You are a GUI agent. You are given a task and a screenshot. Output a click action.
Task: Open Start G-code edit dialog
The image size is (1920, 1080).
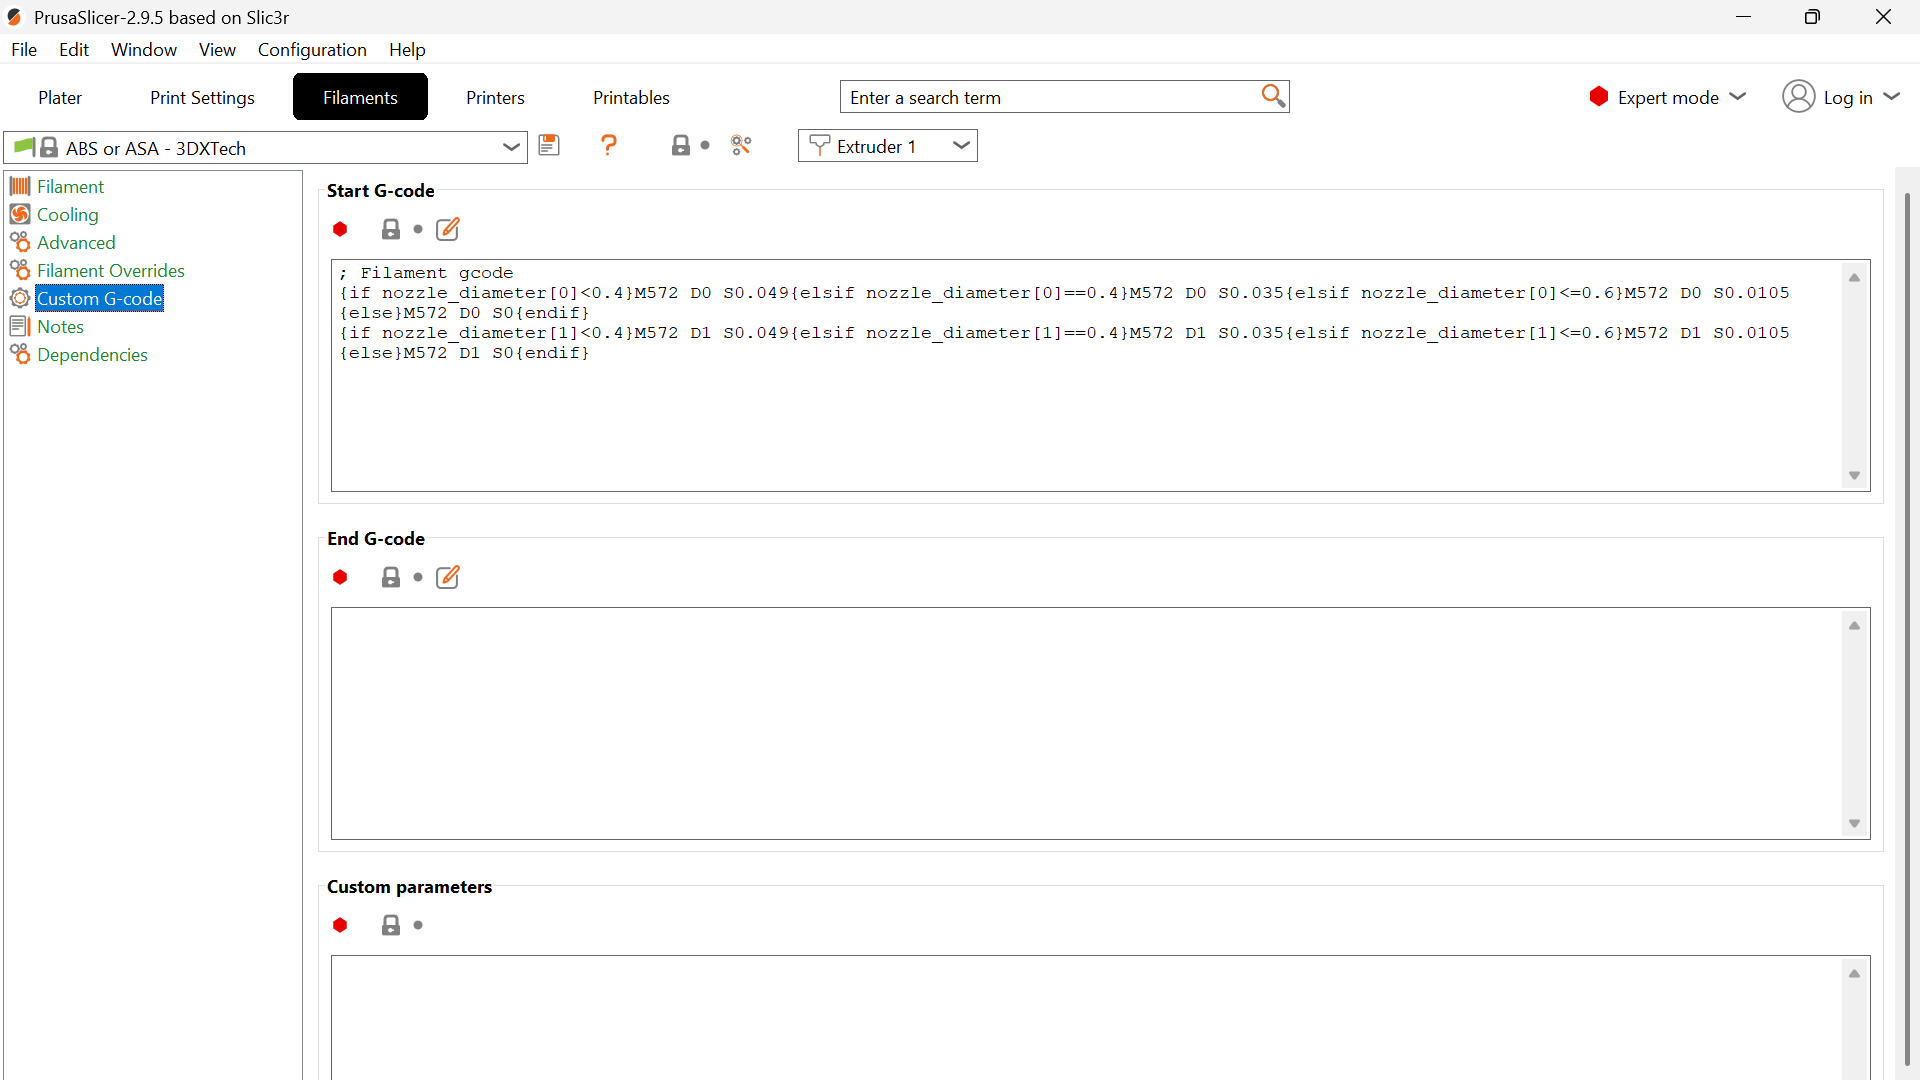(x=448, y=229)
